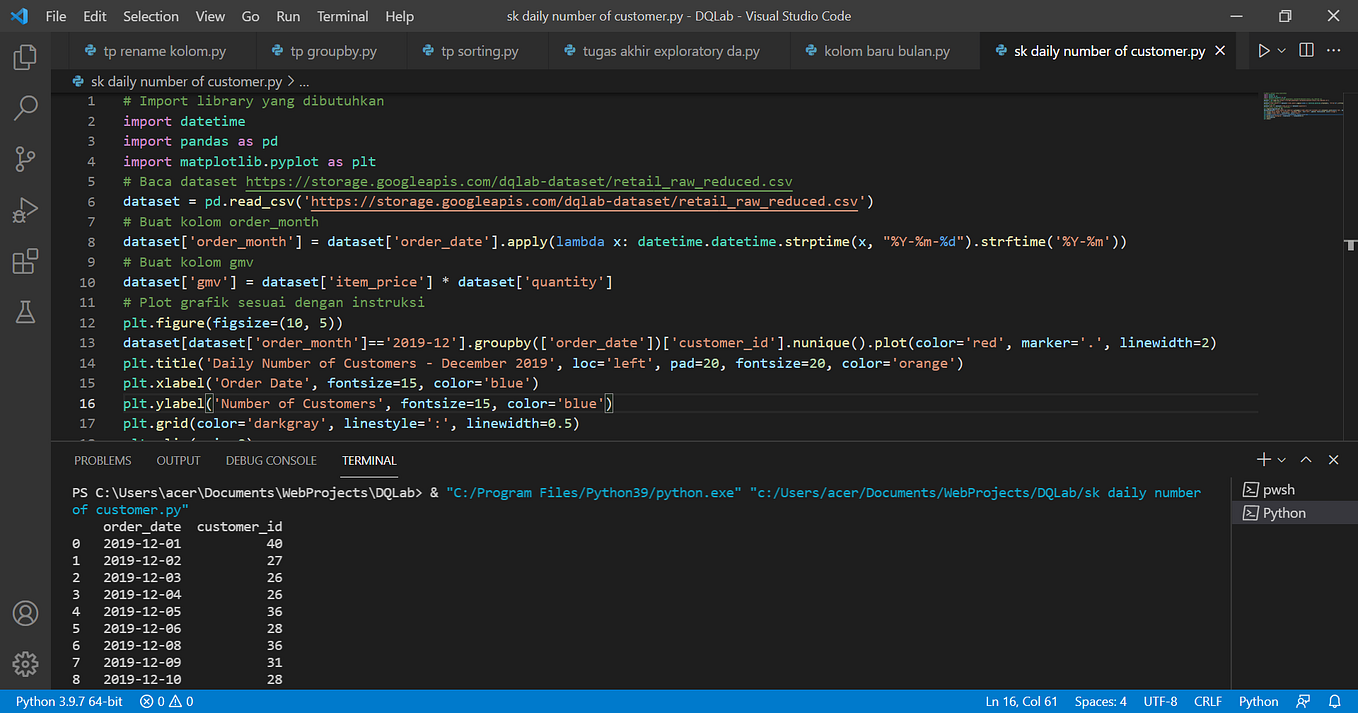This screenshot has height=713, width=1358.
Task: Open the Extensions icon
Action: [25, 261]
